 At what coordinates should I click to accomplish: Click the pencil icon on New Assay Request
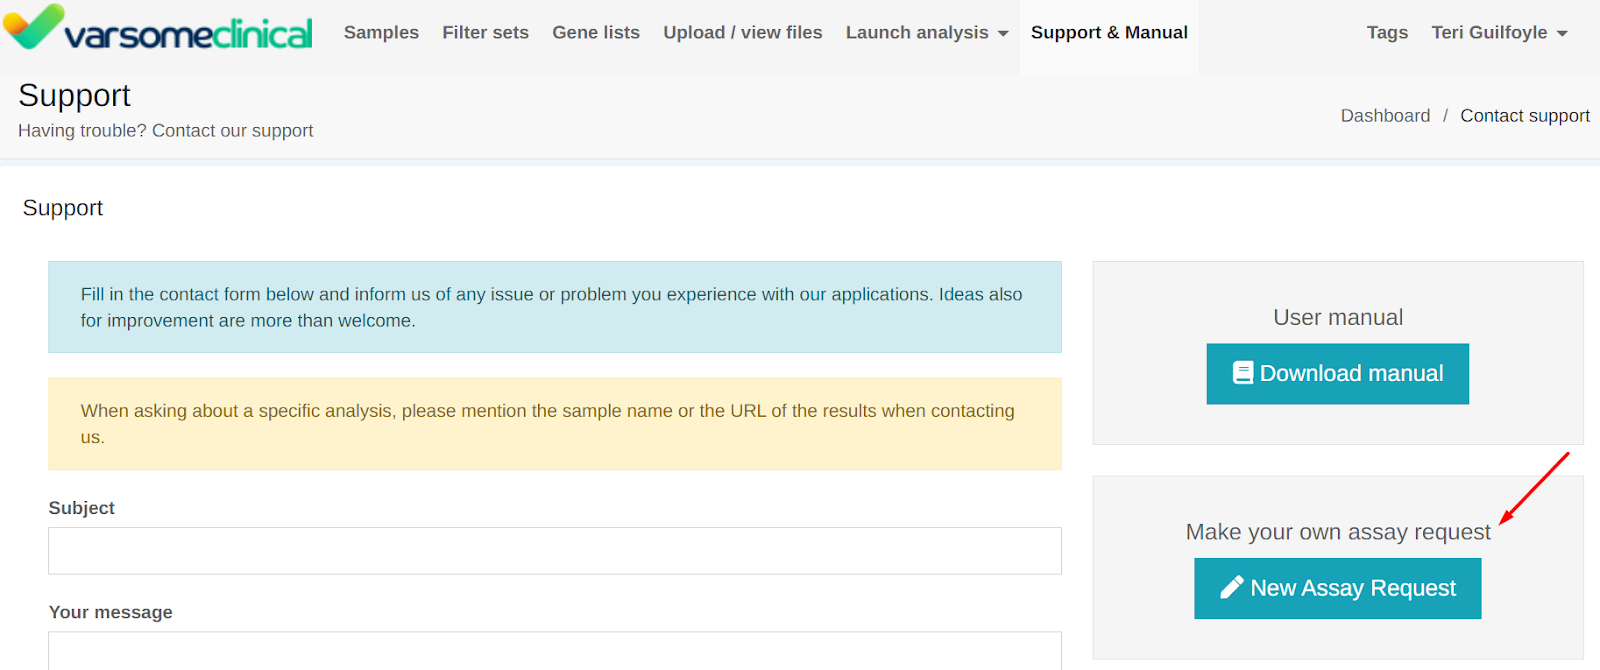coord(1231,587)
